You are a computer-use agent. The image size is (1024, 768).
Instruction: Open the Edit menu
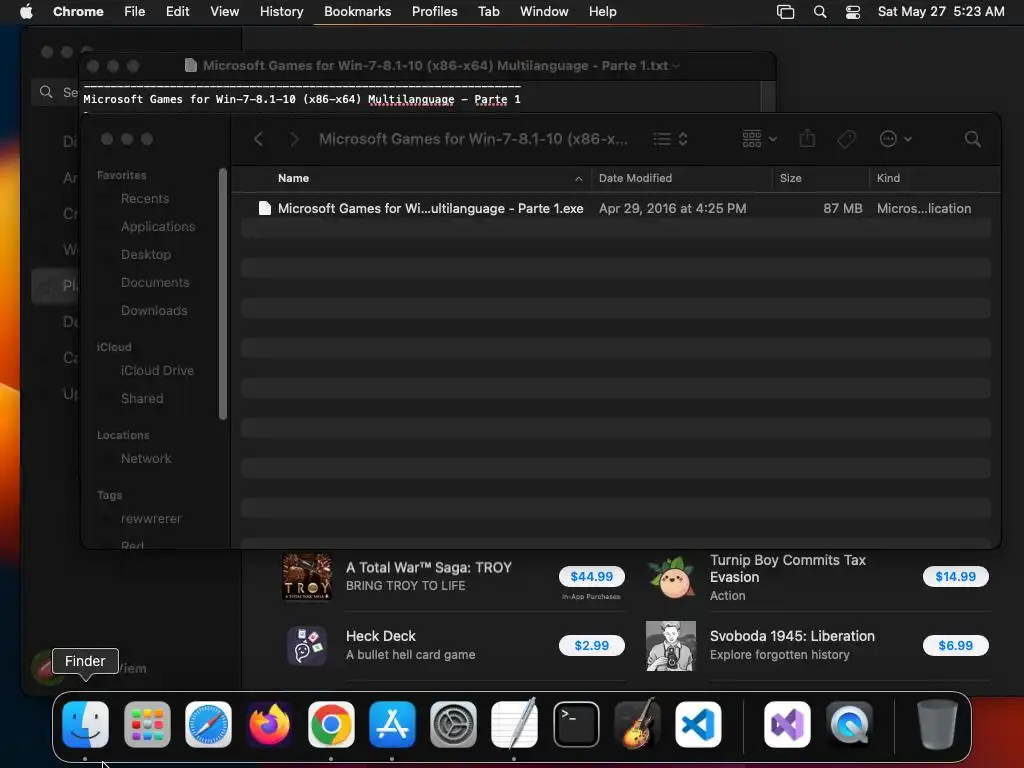(x=178, y=11)
